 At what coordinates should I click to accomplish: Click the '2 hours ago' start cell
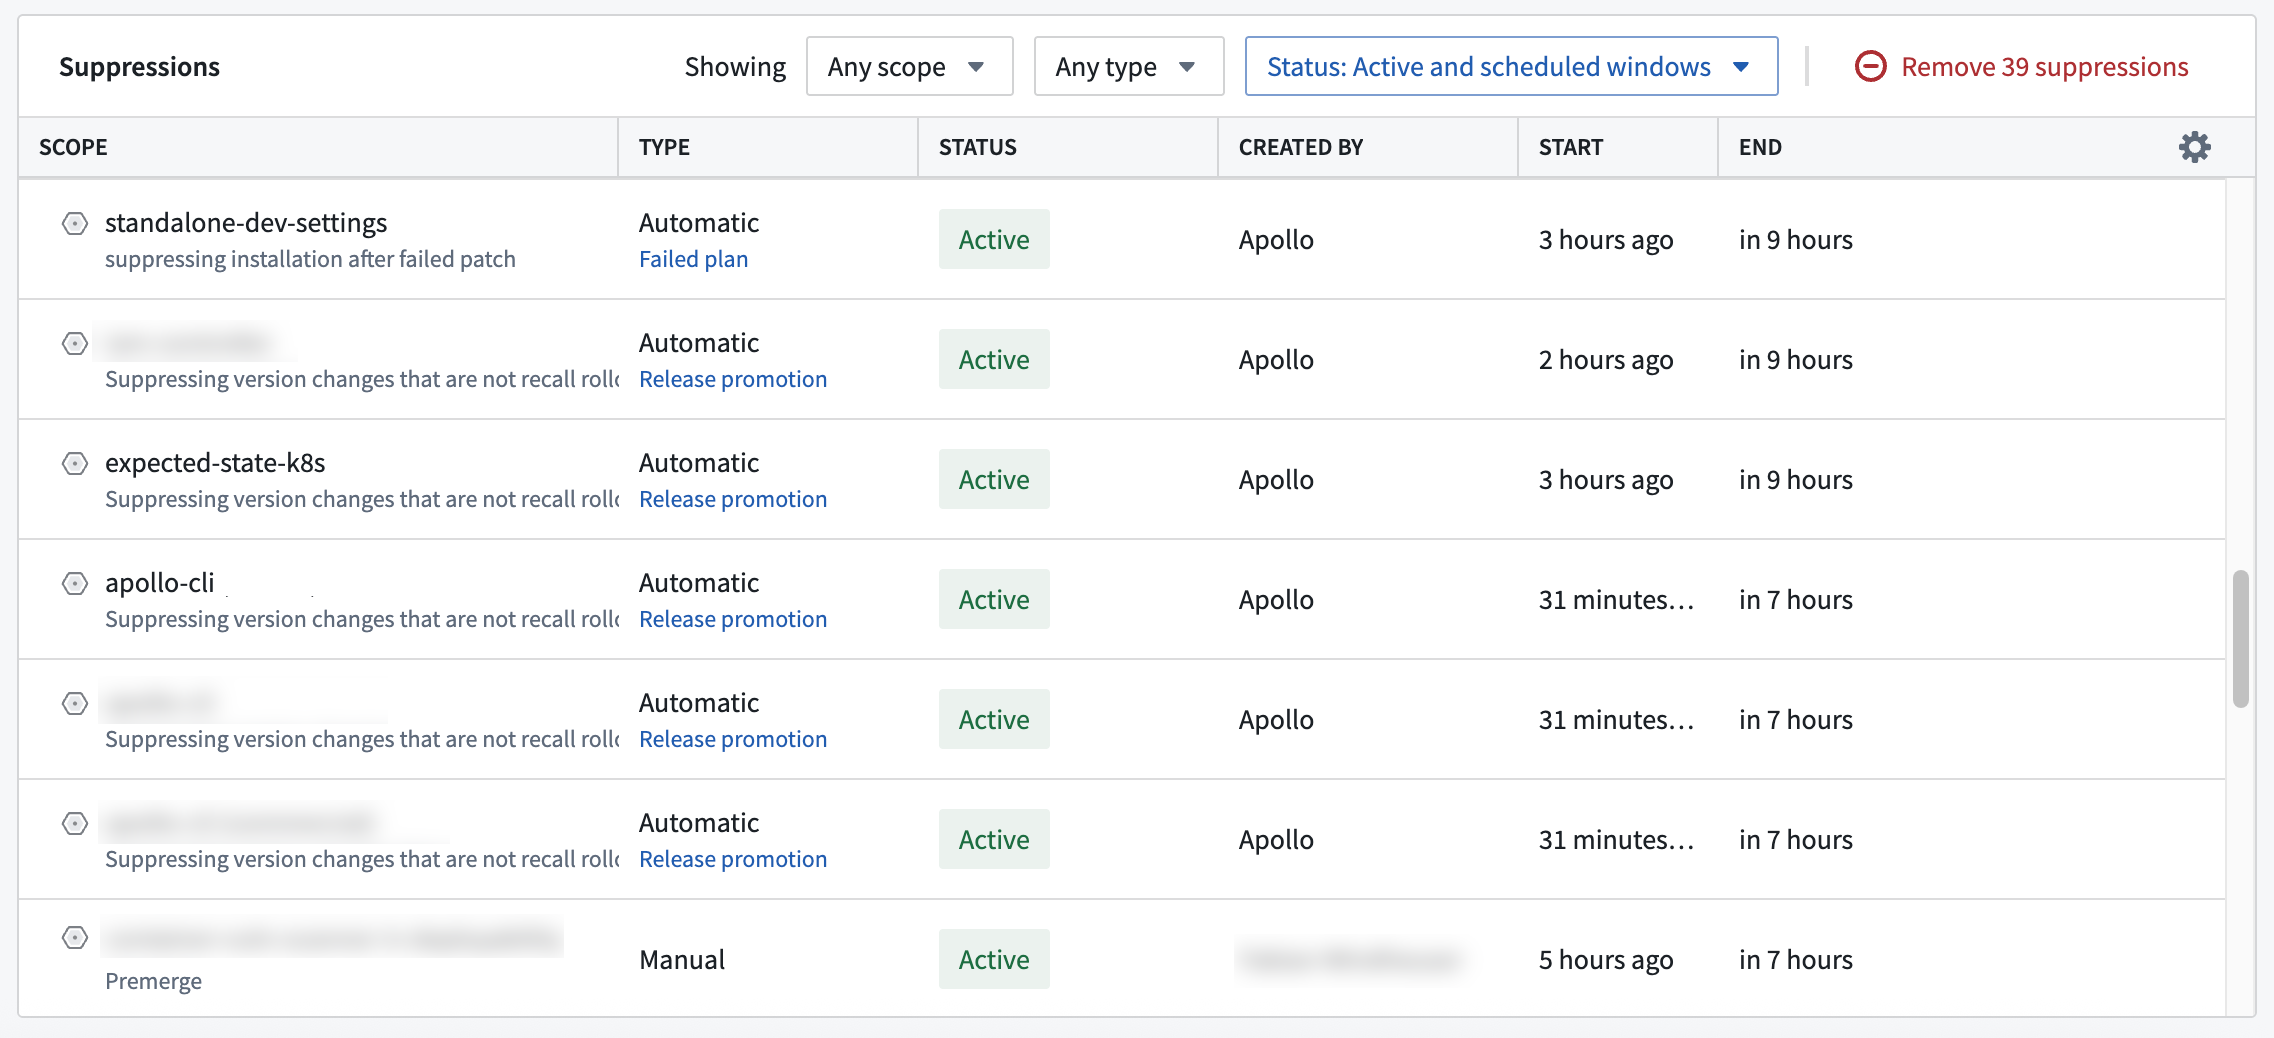pyautogui.click(x=1606, y=360)
